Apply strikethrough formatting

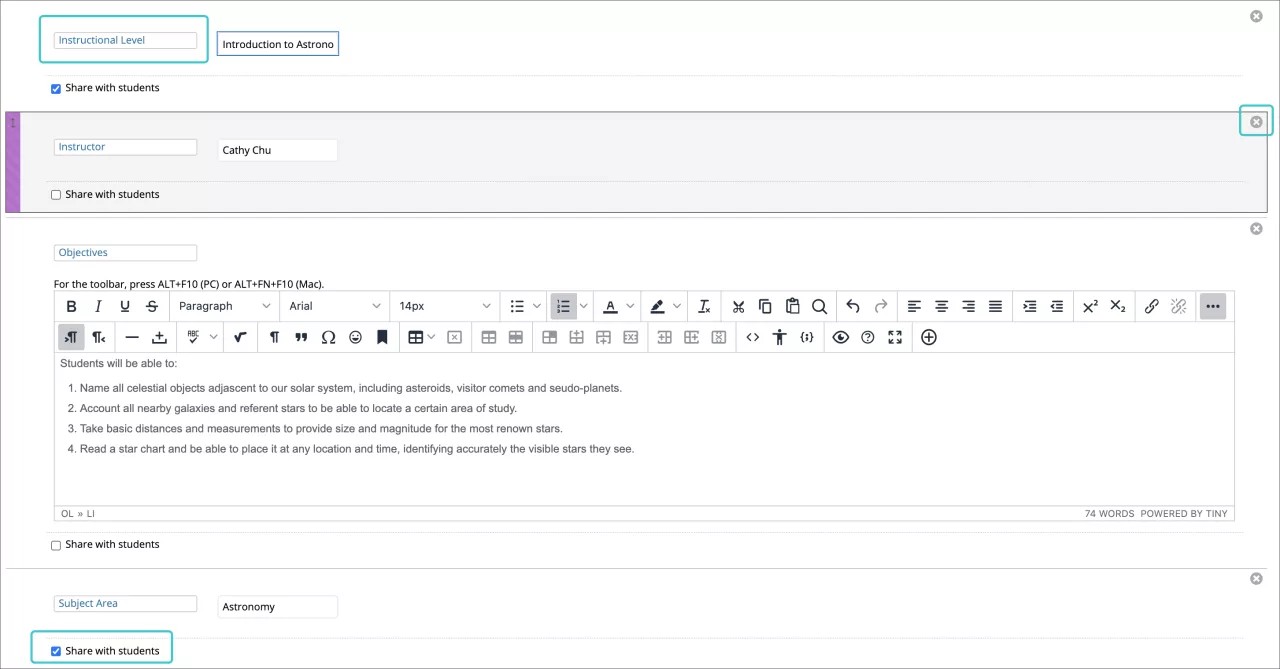coord(151,306)
